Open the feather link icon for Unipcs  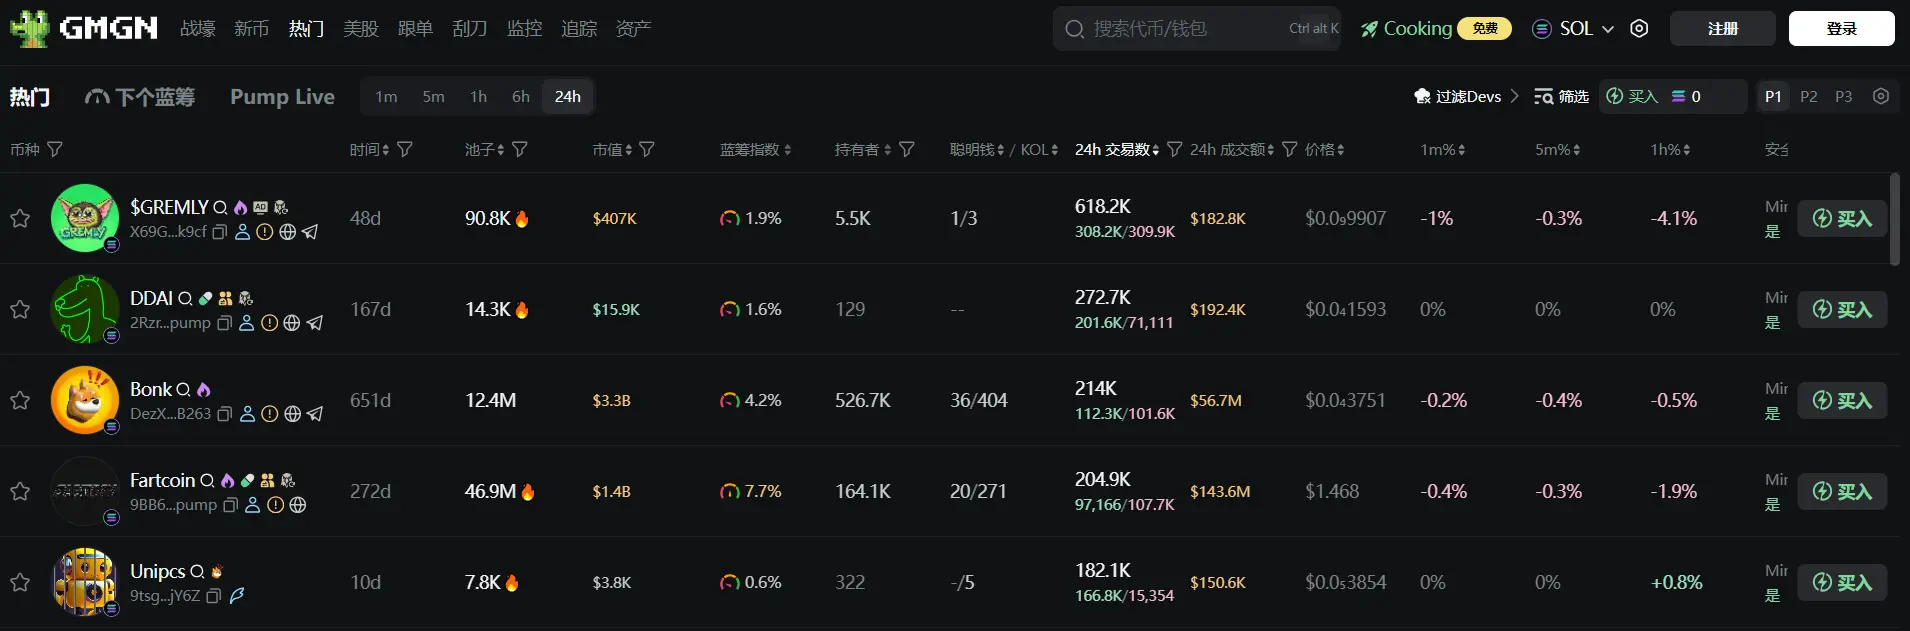point(237,596)
